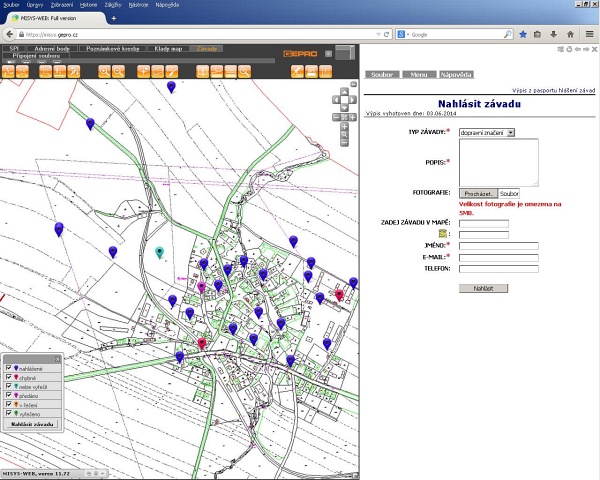Click the last orange toolbar icon
600x480 pixels.
326,72
